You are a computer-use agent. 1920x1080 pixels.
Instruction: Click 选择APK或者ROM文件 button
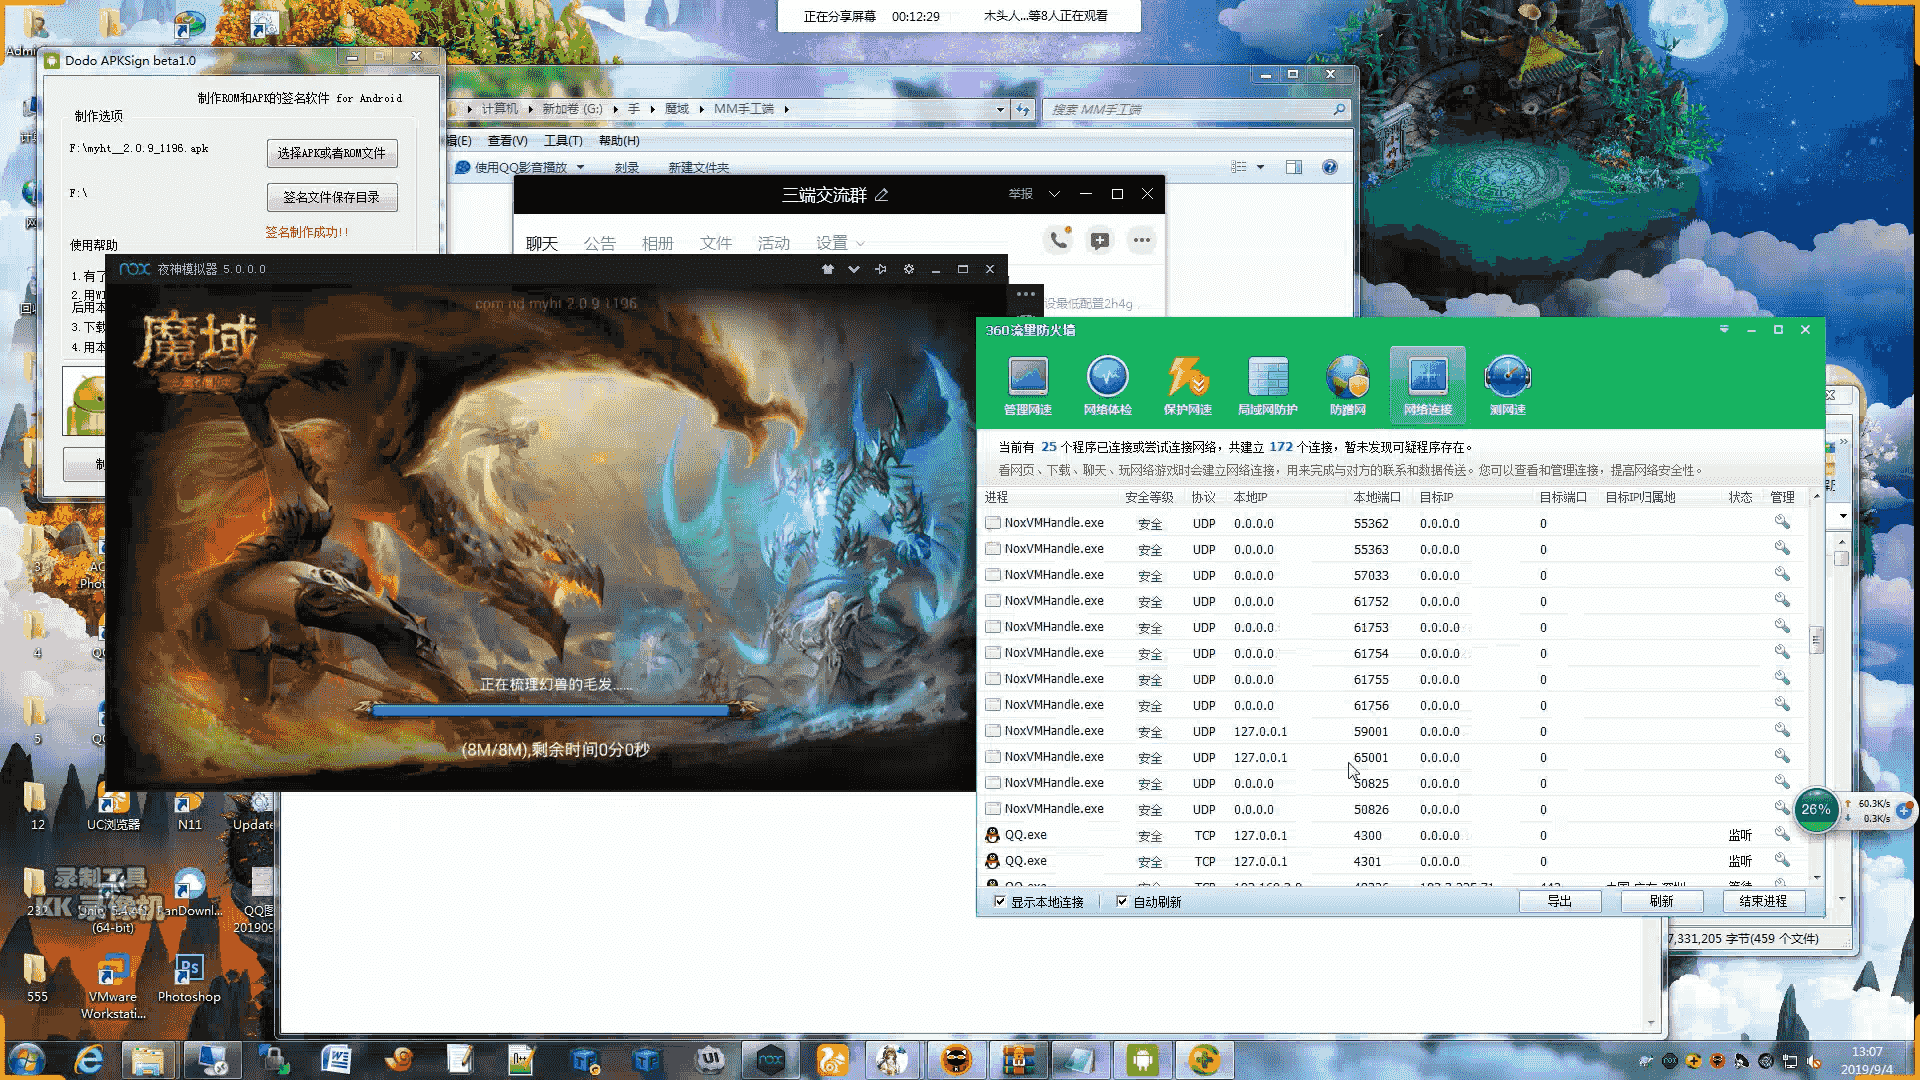click(332, 153)
